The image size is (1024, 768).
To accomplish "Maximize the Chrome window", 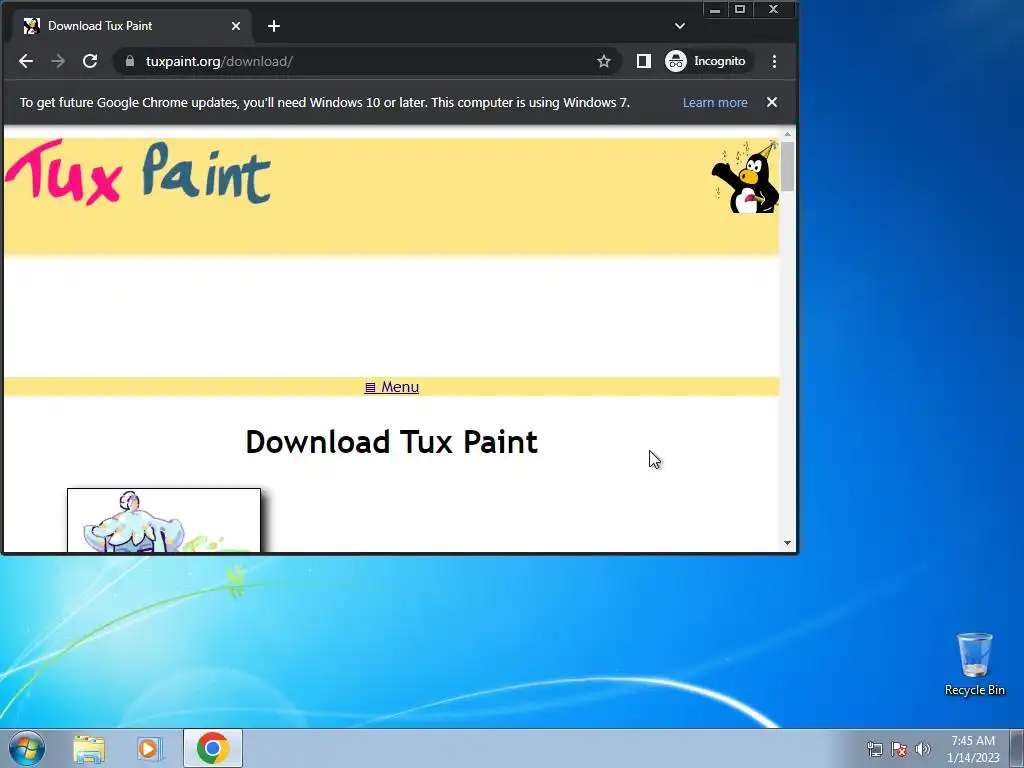I will tap(740, 9).
